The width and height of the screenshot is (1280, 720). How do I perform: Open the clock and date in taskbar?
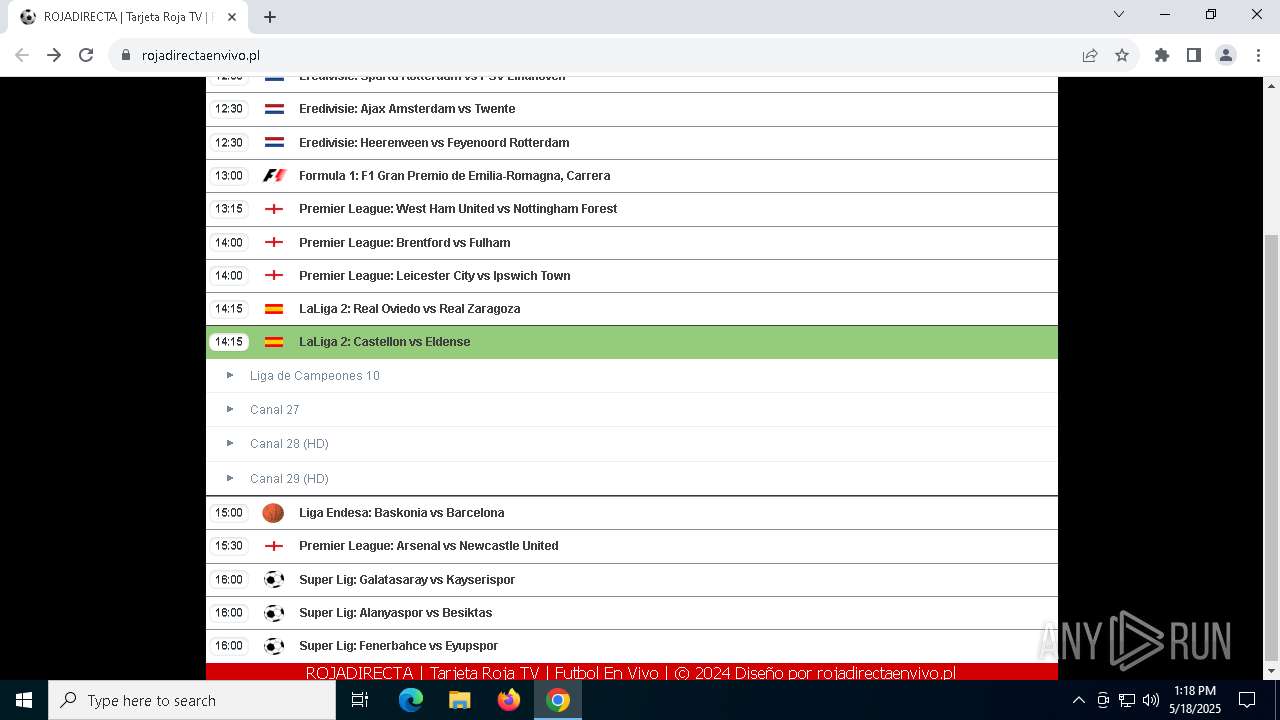click(x=1195, y=700)
